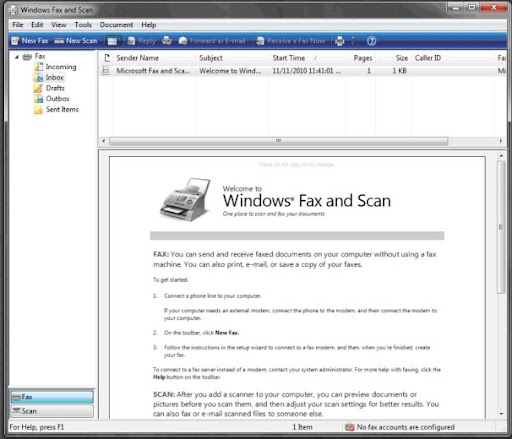Screen dimensions: 512x439
Task: Click the 'Welcome to Wind...' subject cell
Action: point(230,71)
